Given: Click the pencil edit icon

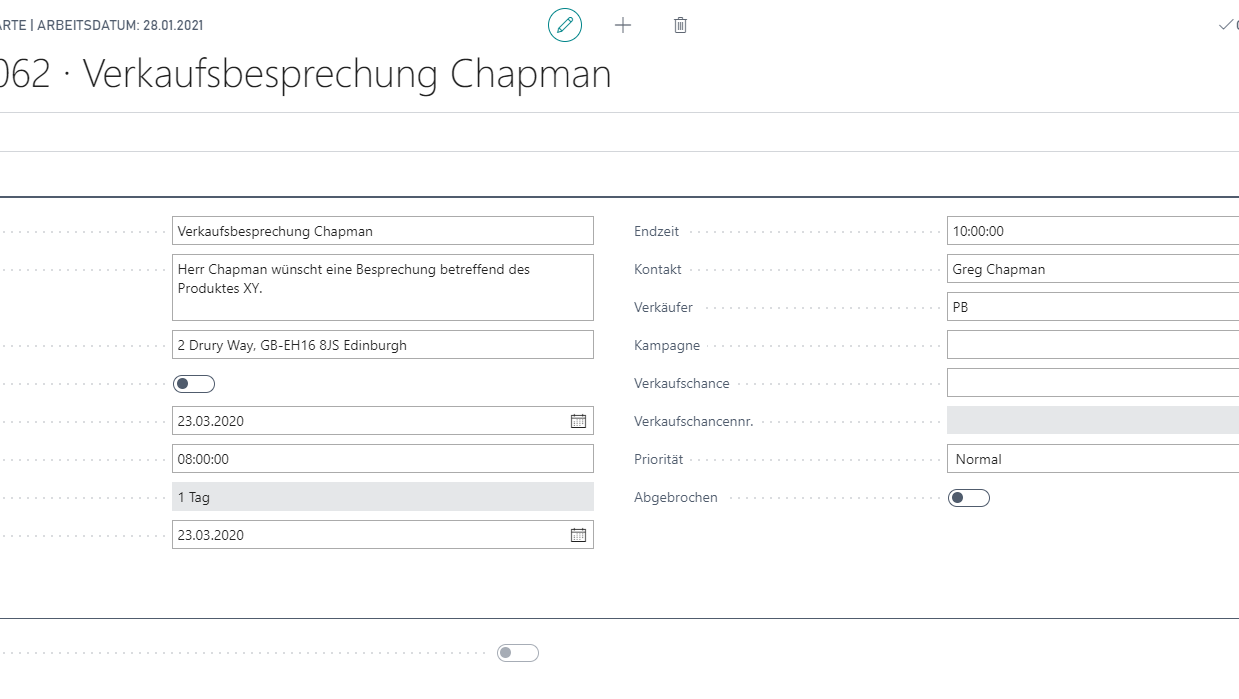Looking at the screenshot, I should (565, 25).
